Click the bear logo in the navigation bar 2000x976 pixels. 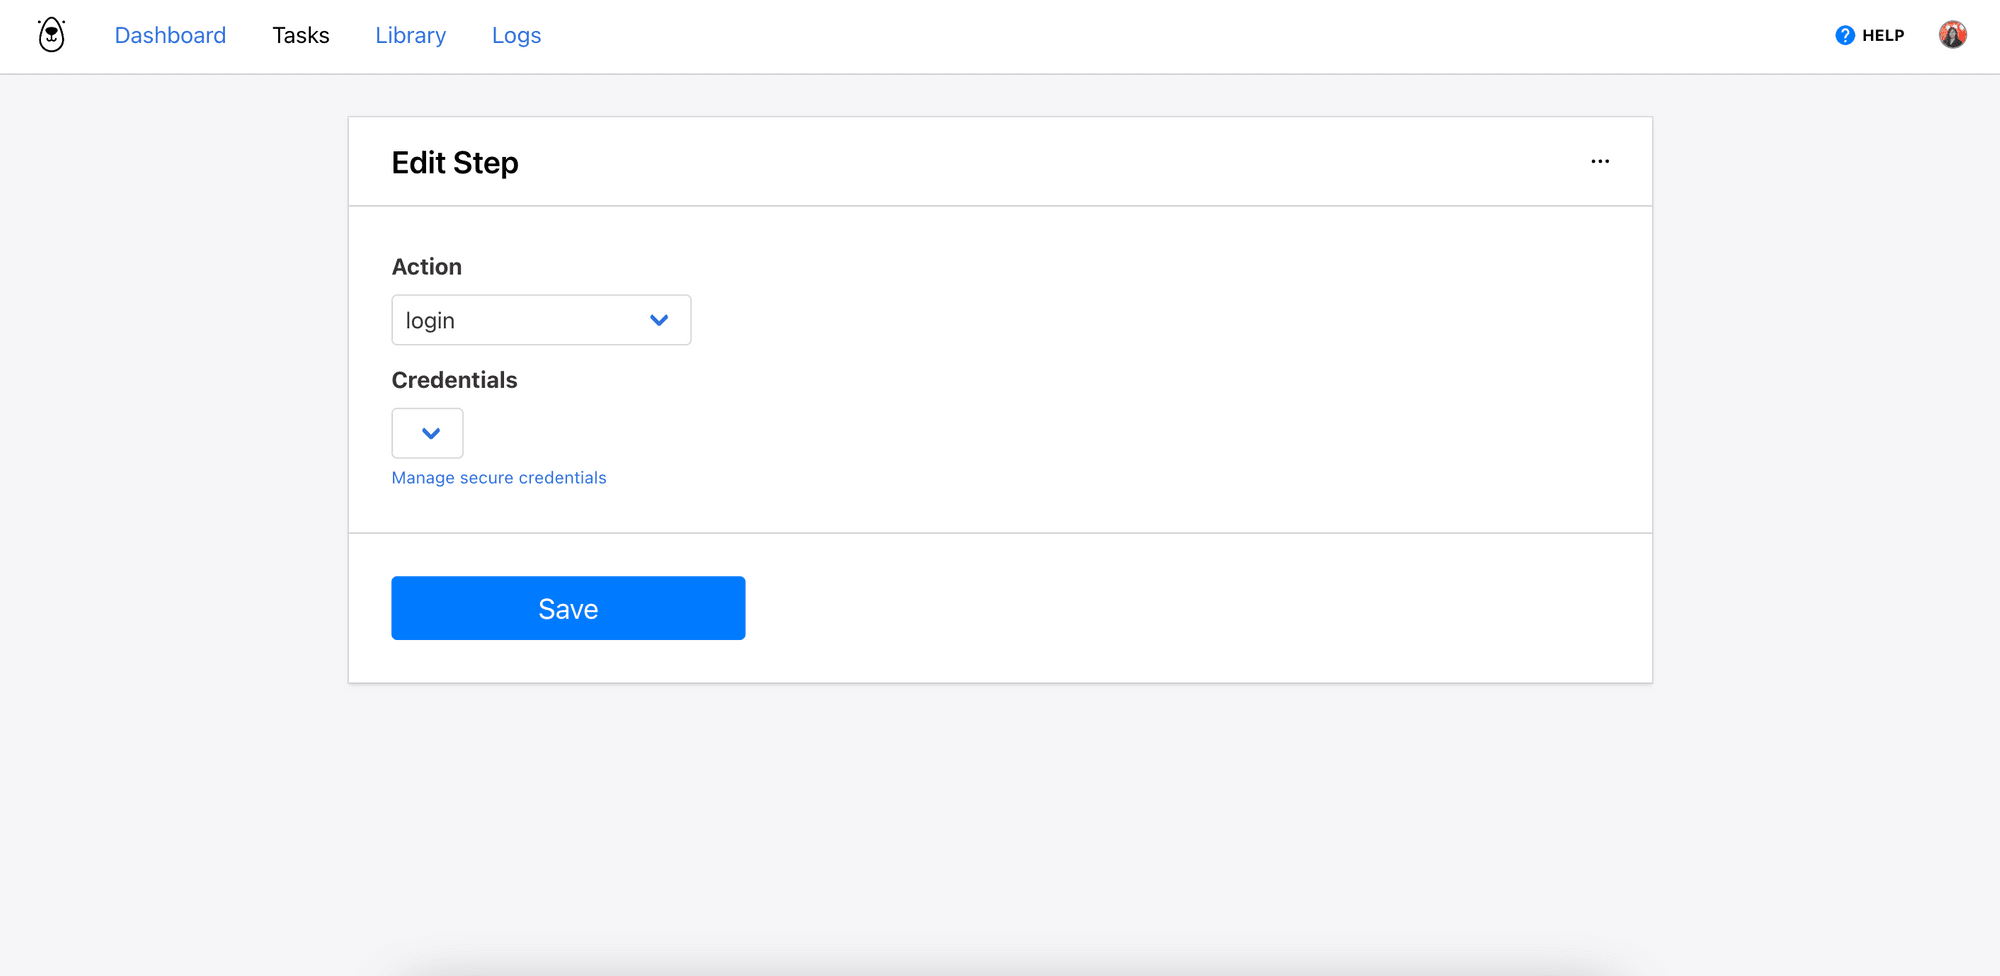[50, 33]
